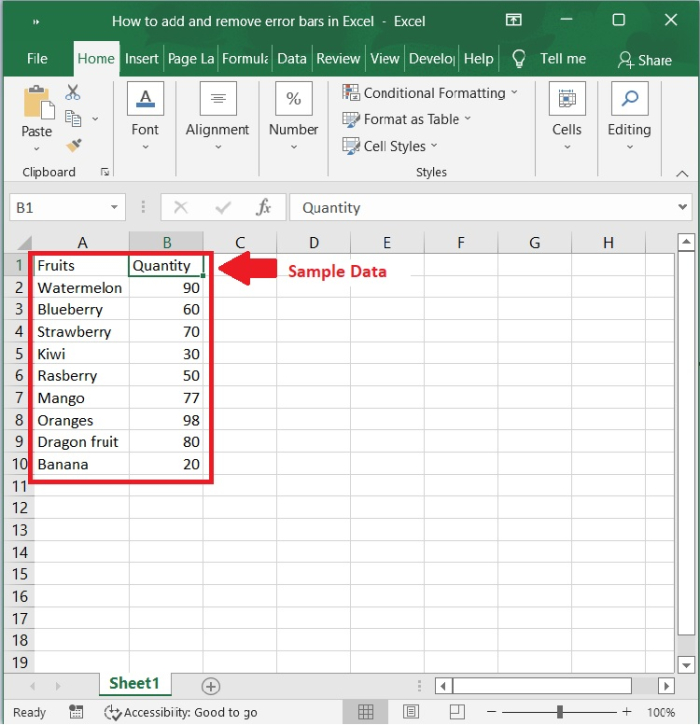Click the Tell me lightbulb icon

(x=519, y=59)
